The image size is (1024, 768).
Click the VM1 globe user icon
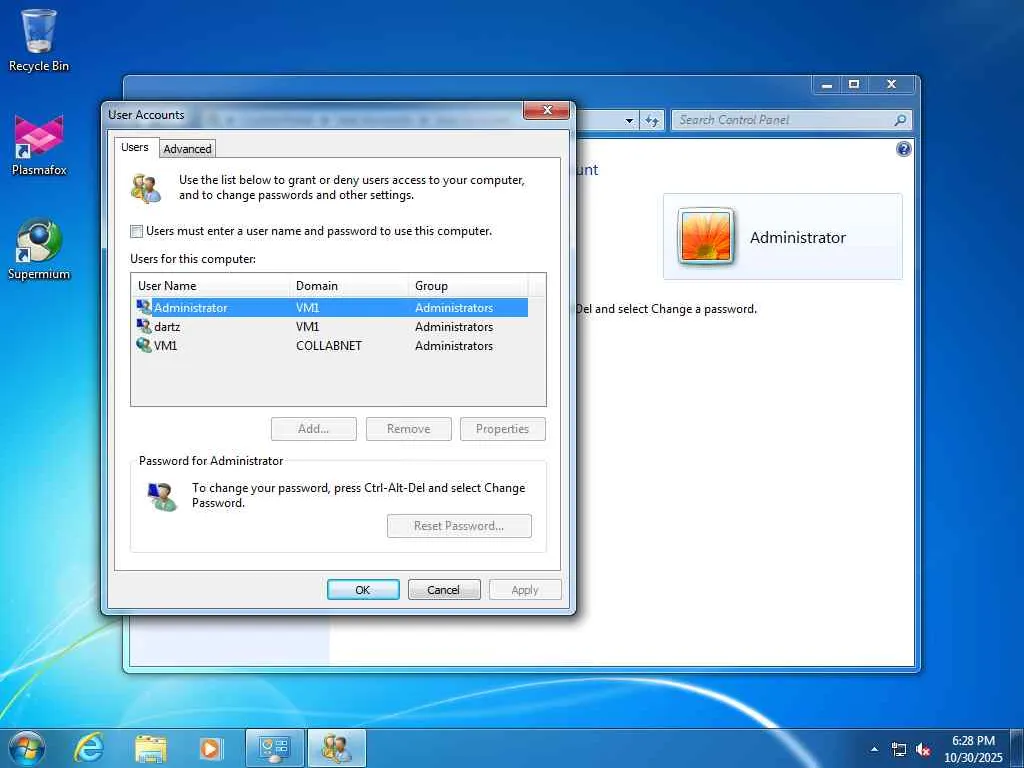[x=144, y=345]
